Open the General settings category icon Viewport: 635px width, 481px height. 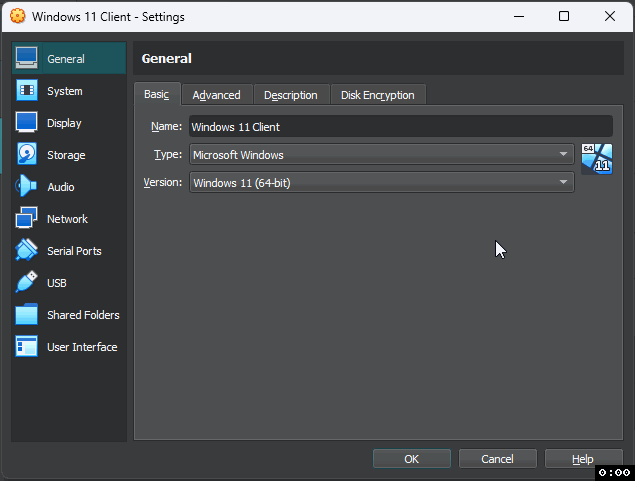tap(27, 58)
